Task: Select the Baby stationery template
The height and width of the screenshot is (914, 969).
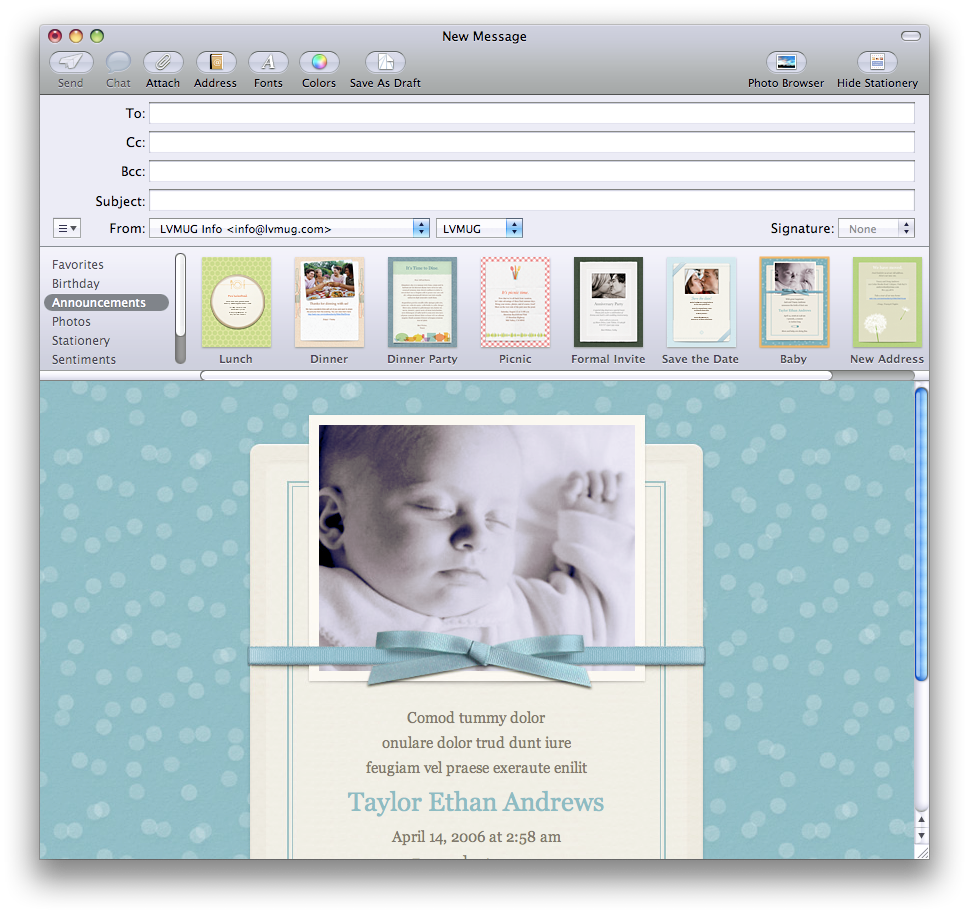Action: [793, 302]
